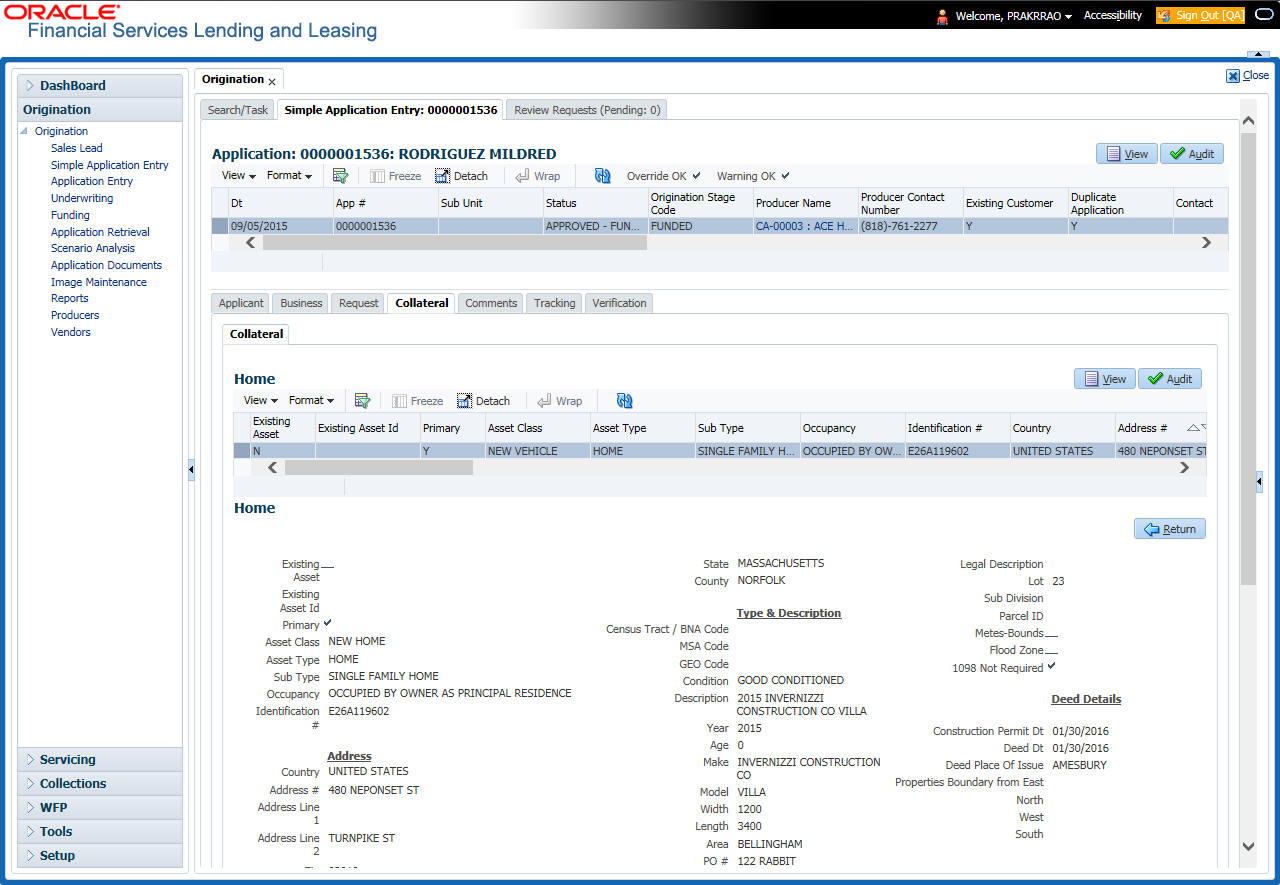Toggle the 1098 Not Required checkbox
The height and width of the screenshot is (885, 1280).
[1052, 667]
